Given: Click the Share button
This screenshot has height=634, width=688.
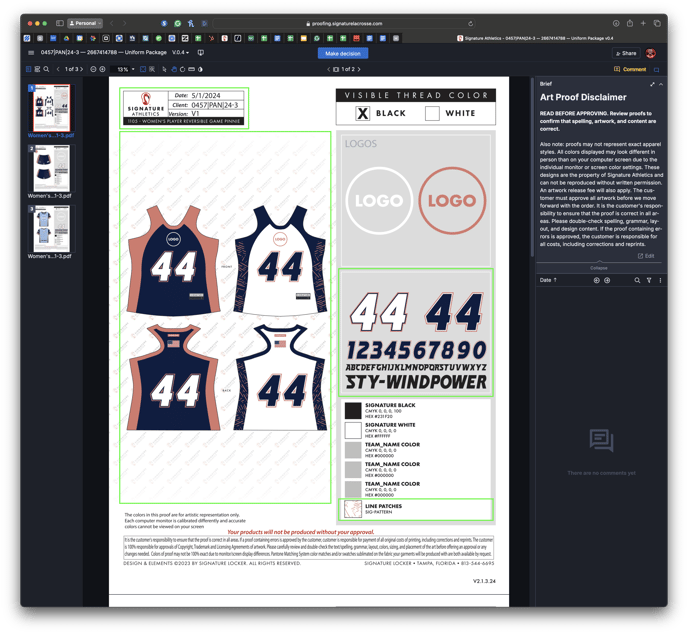Looking at the screenshot, I should pyautogui.click(x=626, y=53).
